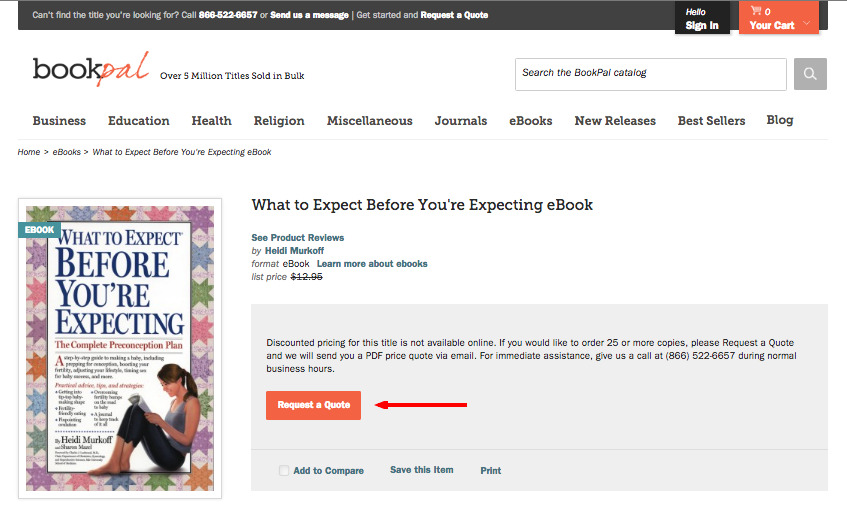Open See Product Reviews link
The height and width of the screenshot is (511, 847).
298,238
